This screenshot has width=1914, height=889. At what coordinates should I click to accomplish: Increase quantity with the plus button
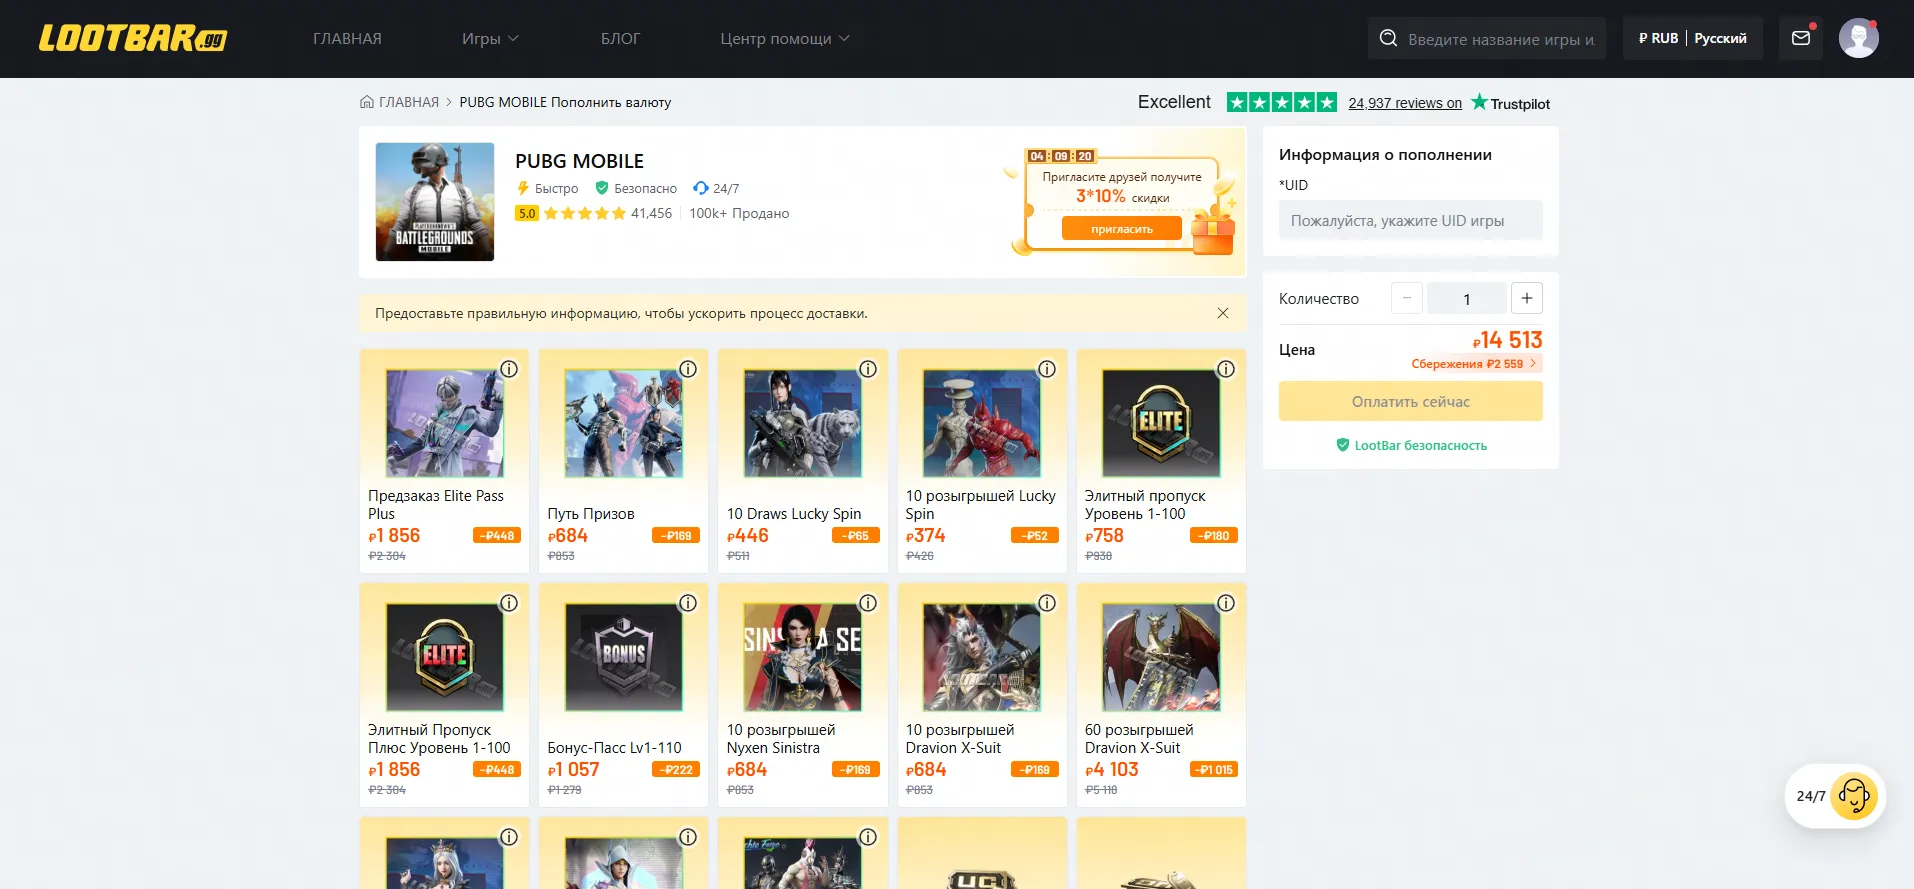[1527, 298]
